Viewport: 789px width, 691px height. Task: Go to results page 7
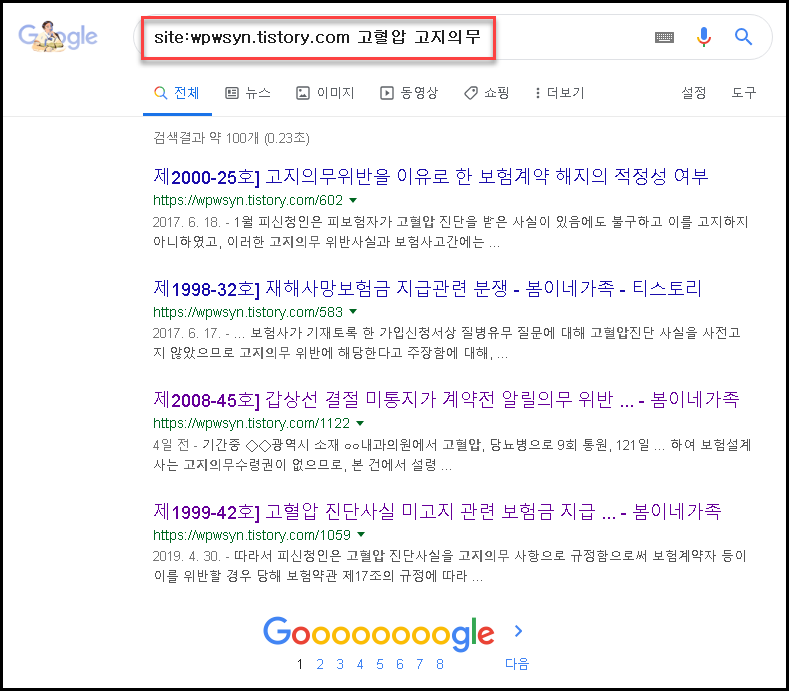(420, 664)
